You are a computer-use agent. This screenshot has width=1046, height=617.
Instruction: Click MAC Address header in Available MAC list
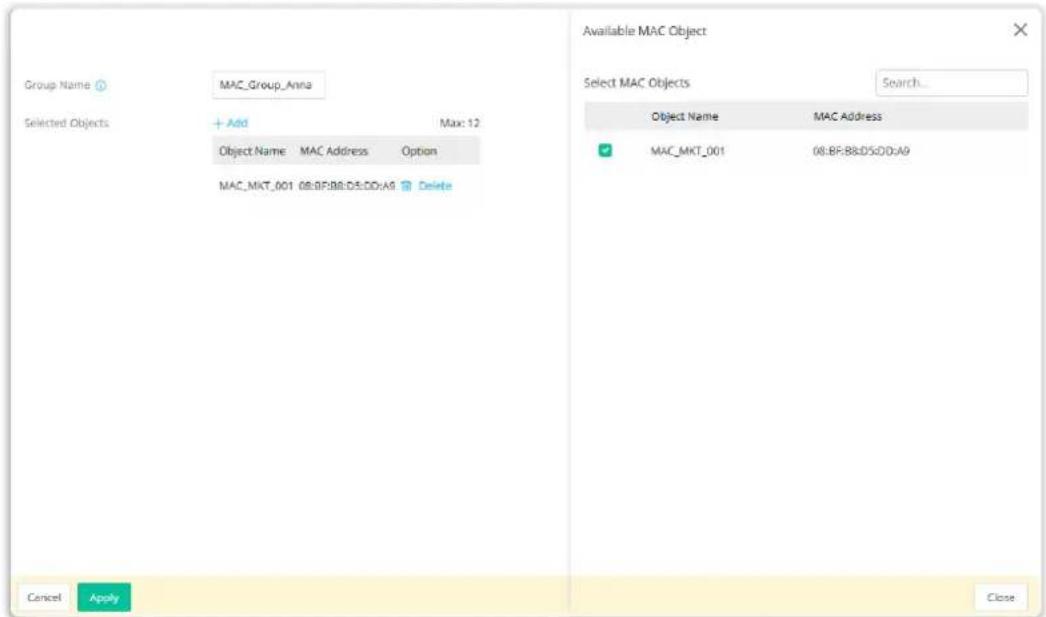click(x=847, y=116)
